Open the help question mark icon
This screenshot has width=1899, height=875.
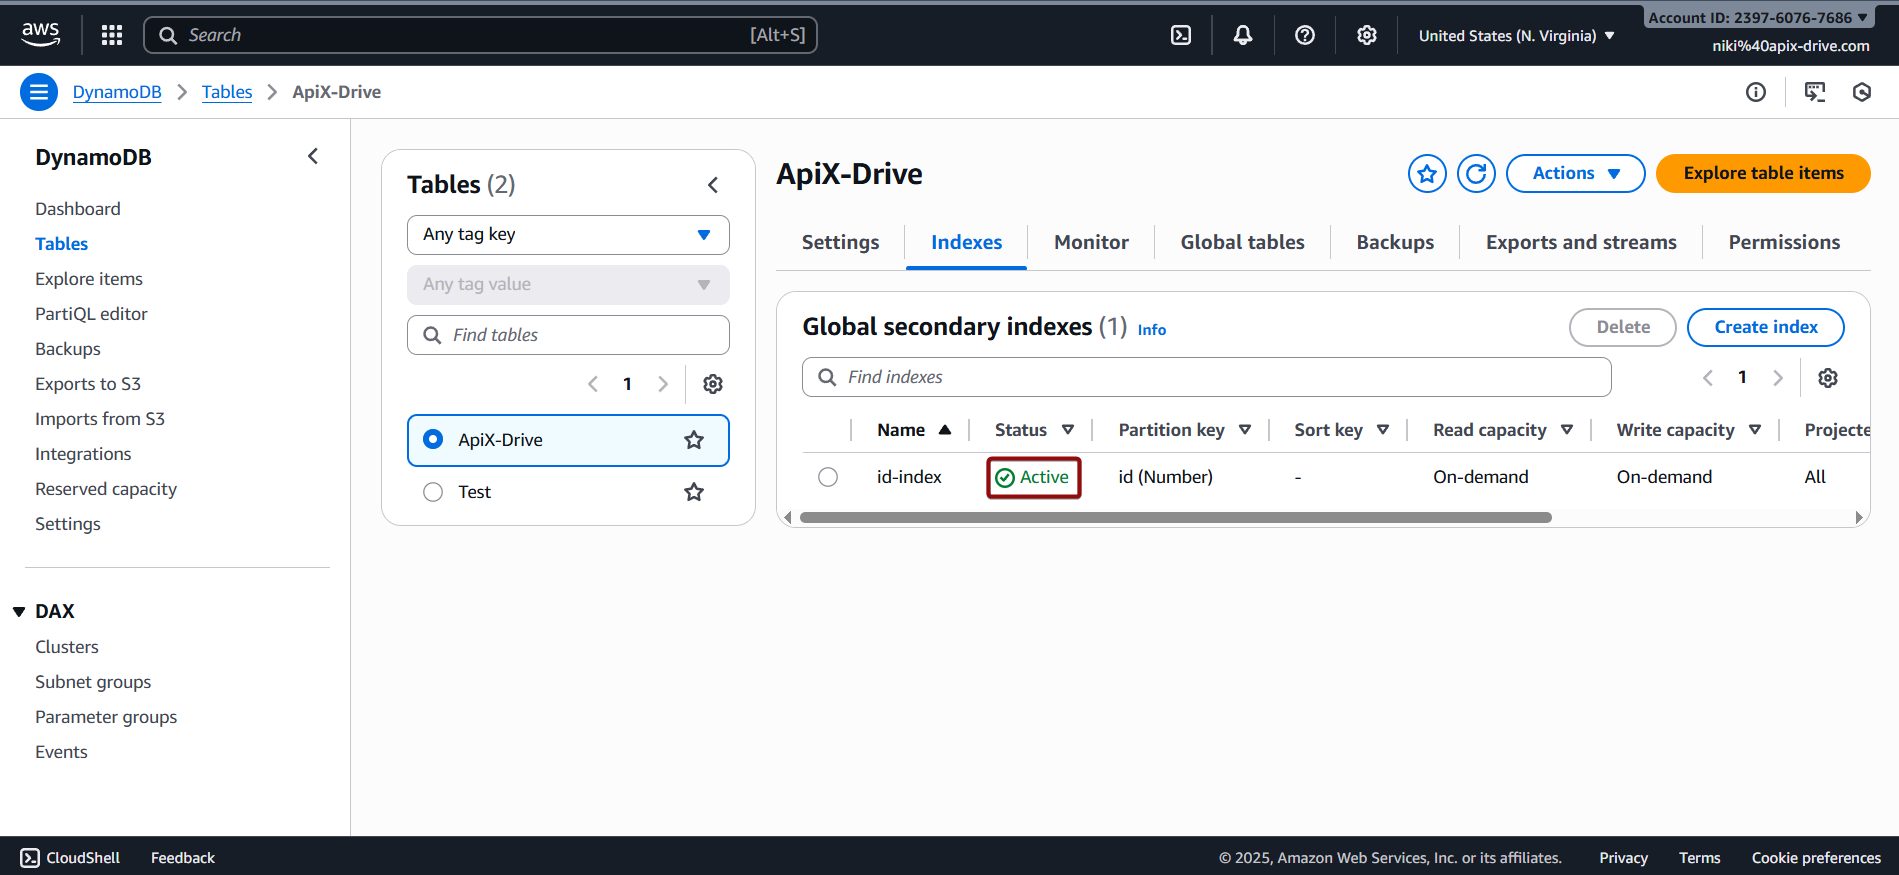click(x=1305, y=35)
